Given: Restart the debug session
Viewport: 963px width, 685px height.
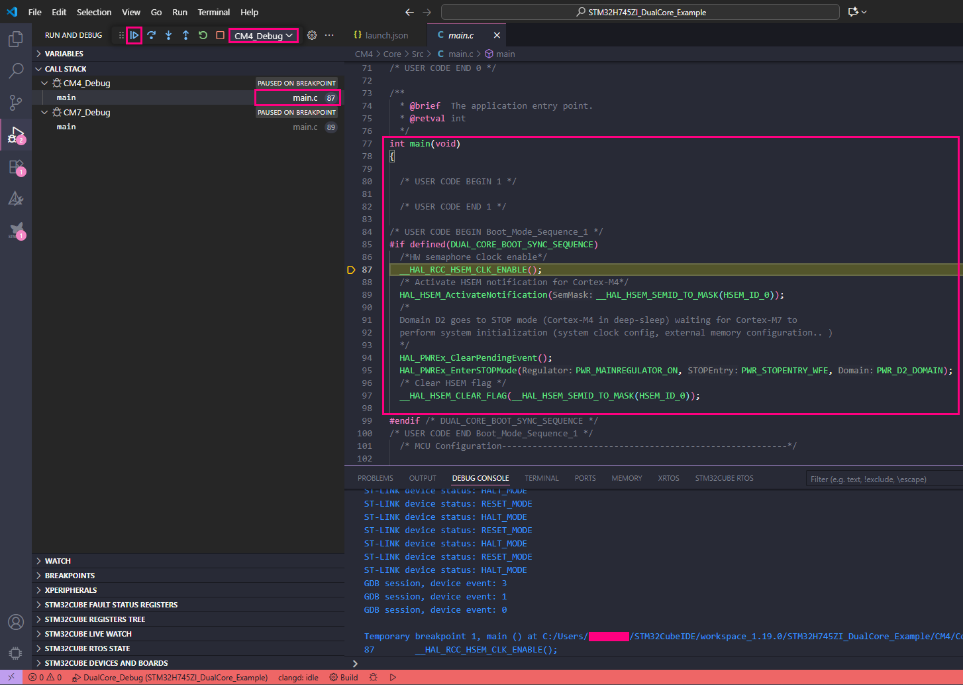Looking at the screenshot, I should pyautogui.click(x=203, y=35).
